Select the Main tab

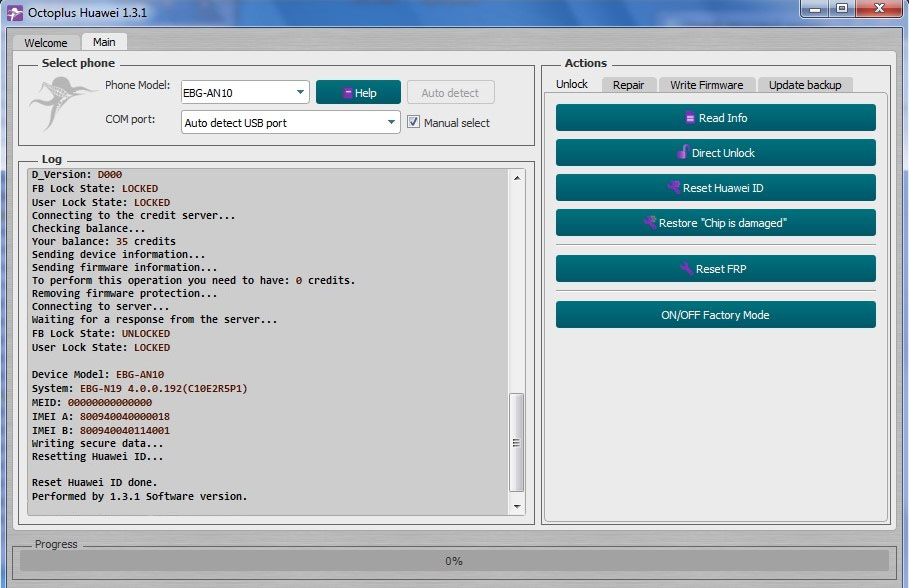104,42
